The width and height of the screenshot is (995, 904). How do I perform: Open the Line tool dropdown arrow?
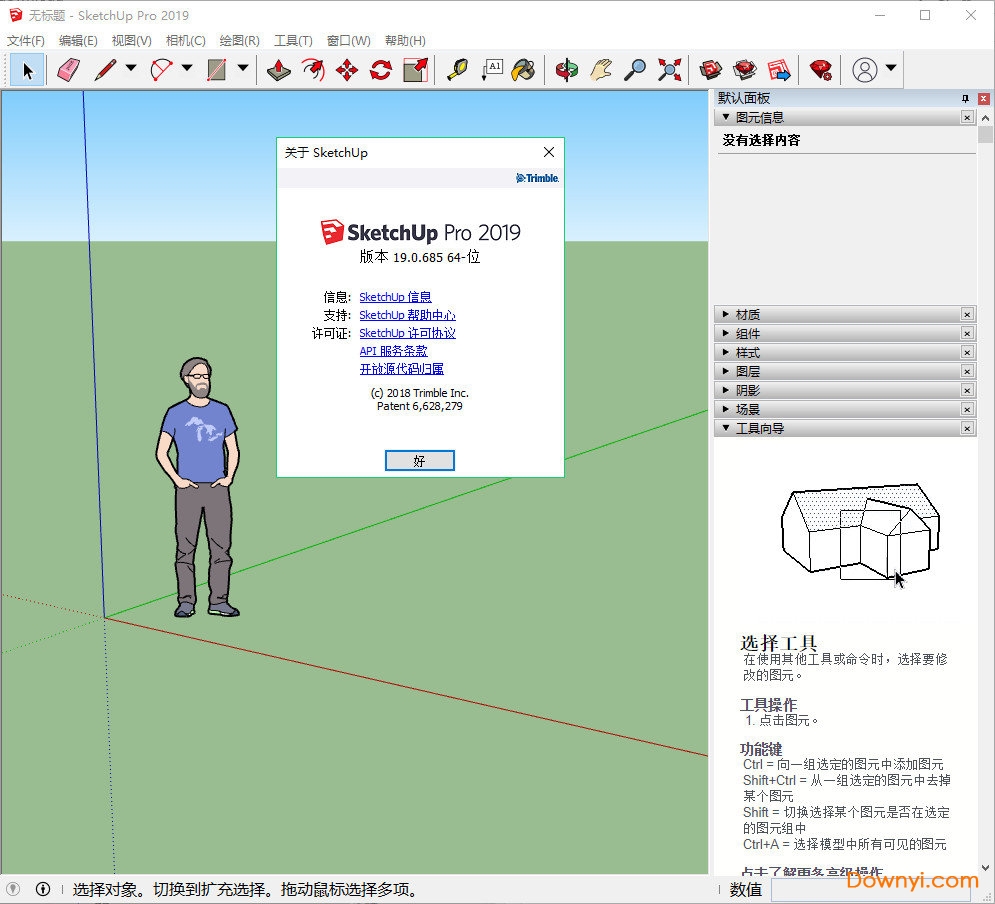click(131, 69)
